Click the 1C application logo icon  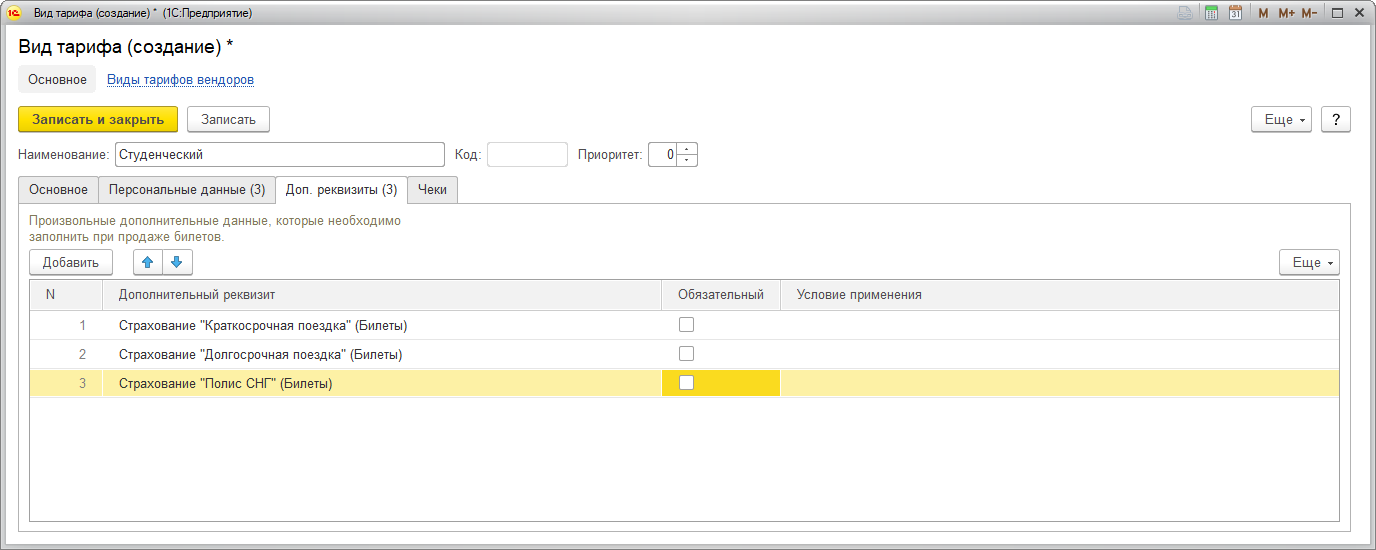[x=14, y=13]
